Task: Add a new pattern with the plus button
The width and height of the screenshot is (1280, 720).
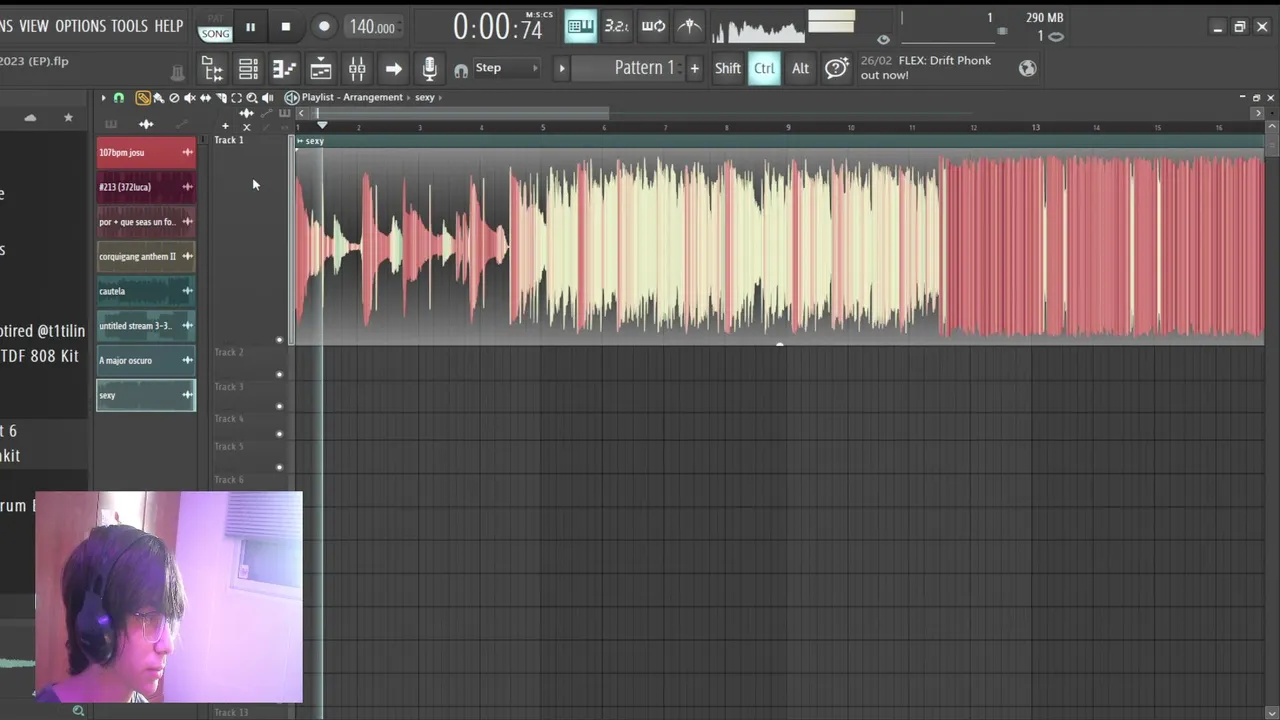Action: (x=694, y=68)
